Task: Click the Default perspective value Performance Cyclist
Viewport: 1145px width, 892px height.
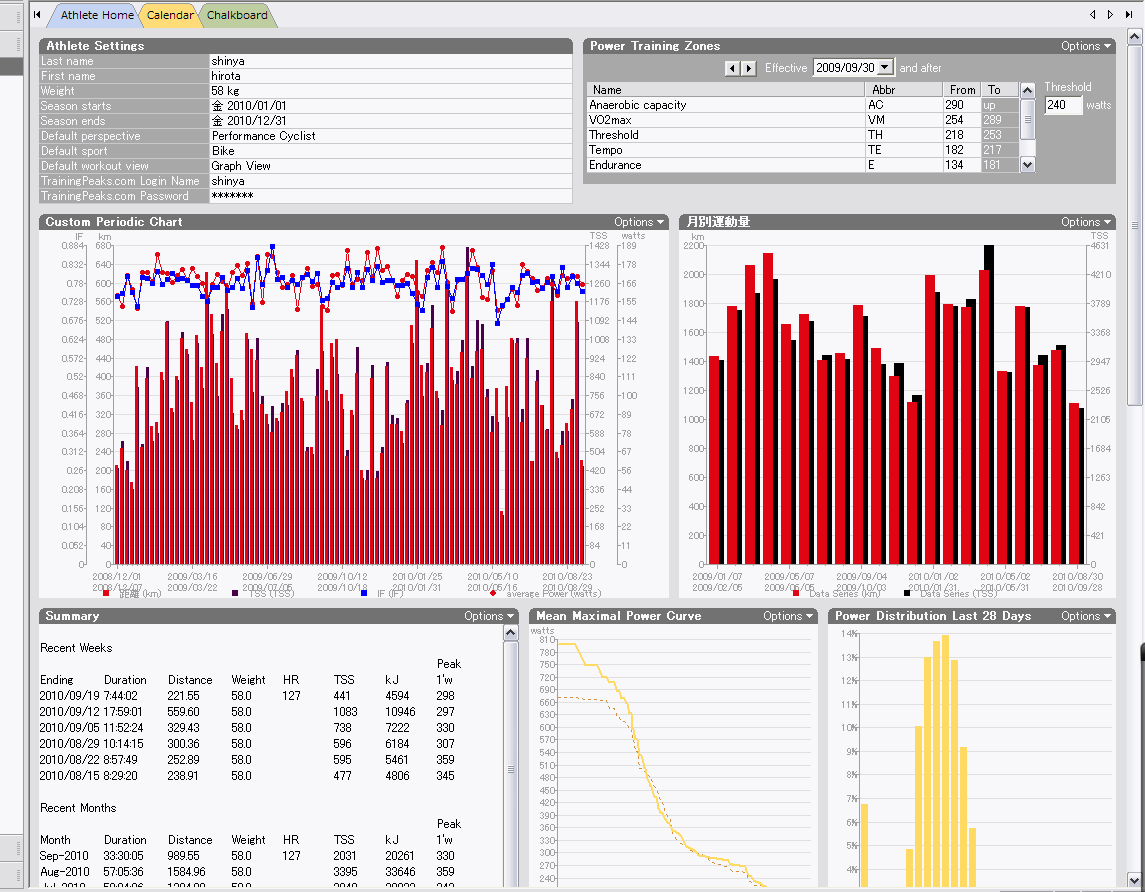Action: 391,136
